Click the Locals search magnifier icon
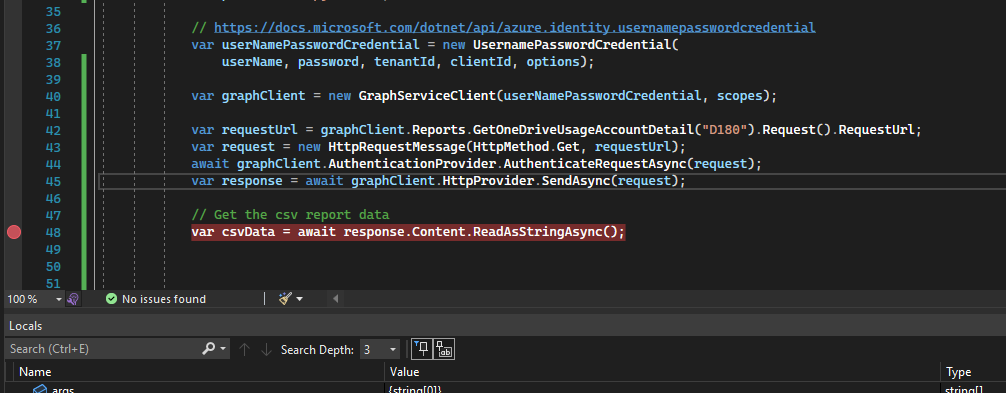 209,349
